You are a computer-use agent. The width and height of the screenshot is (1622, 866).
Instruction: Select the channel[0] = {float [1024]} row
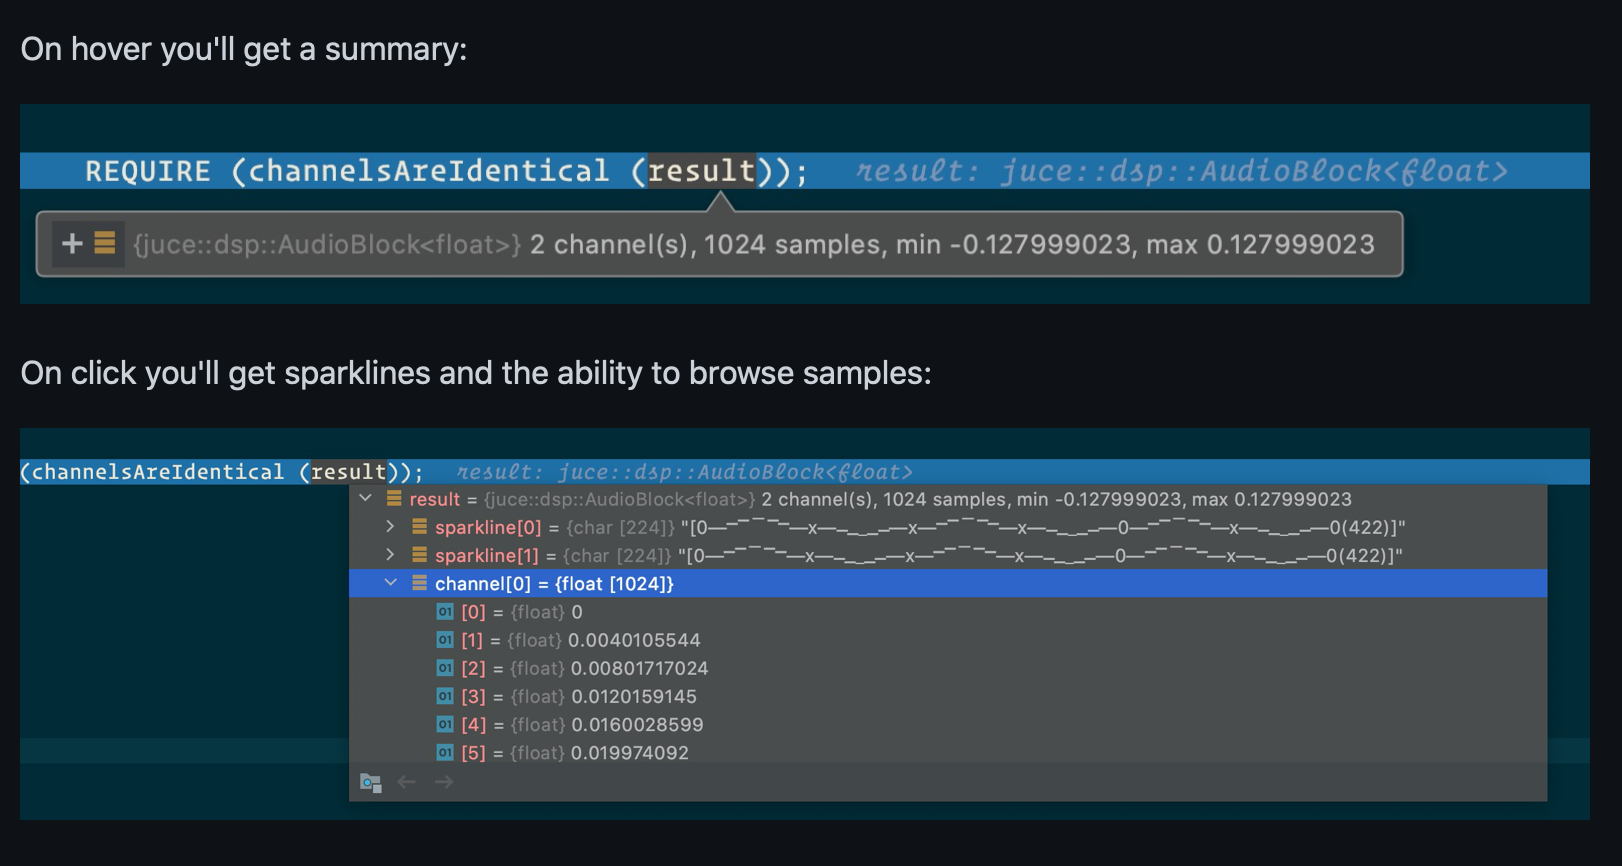pyautogui.click(x=948, y=583)
